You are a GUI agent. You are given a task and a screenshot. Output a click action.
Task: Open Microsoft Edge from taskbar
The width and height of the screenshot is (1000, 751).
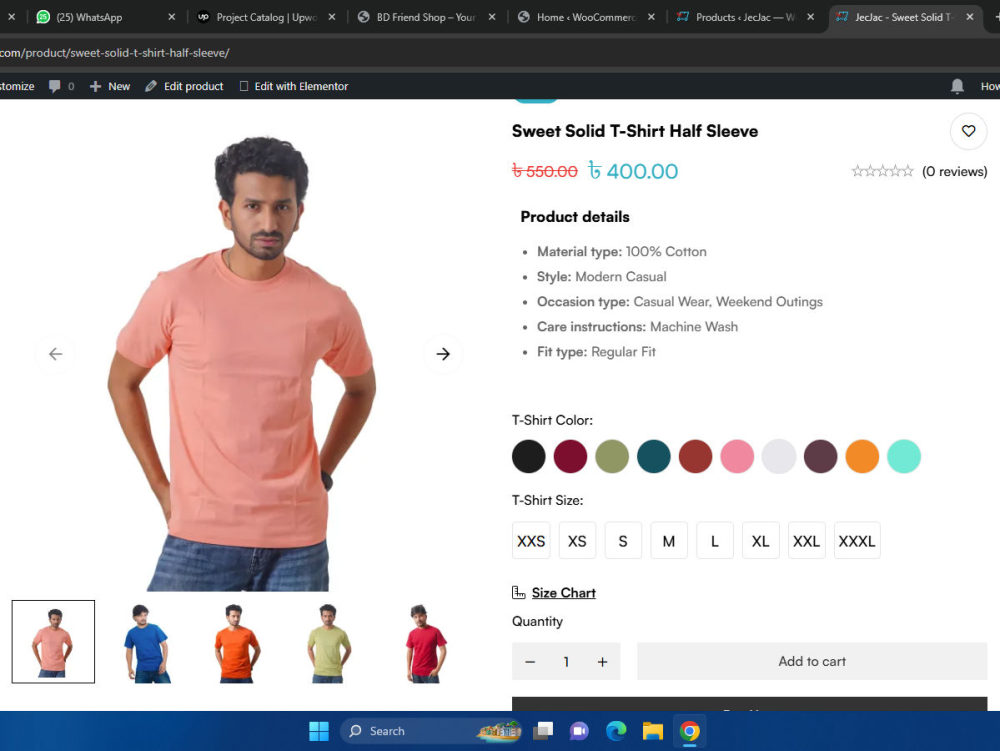click(x=616, y=731)
